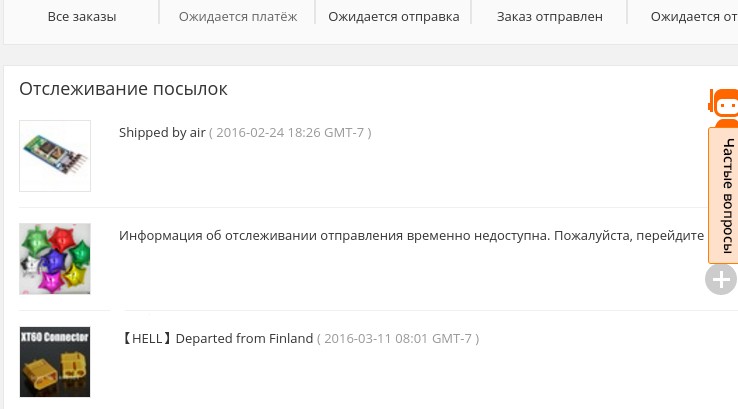Open the colorful star balloons thumbnail
The image size is (738, 409).
pos(55,258)
